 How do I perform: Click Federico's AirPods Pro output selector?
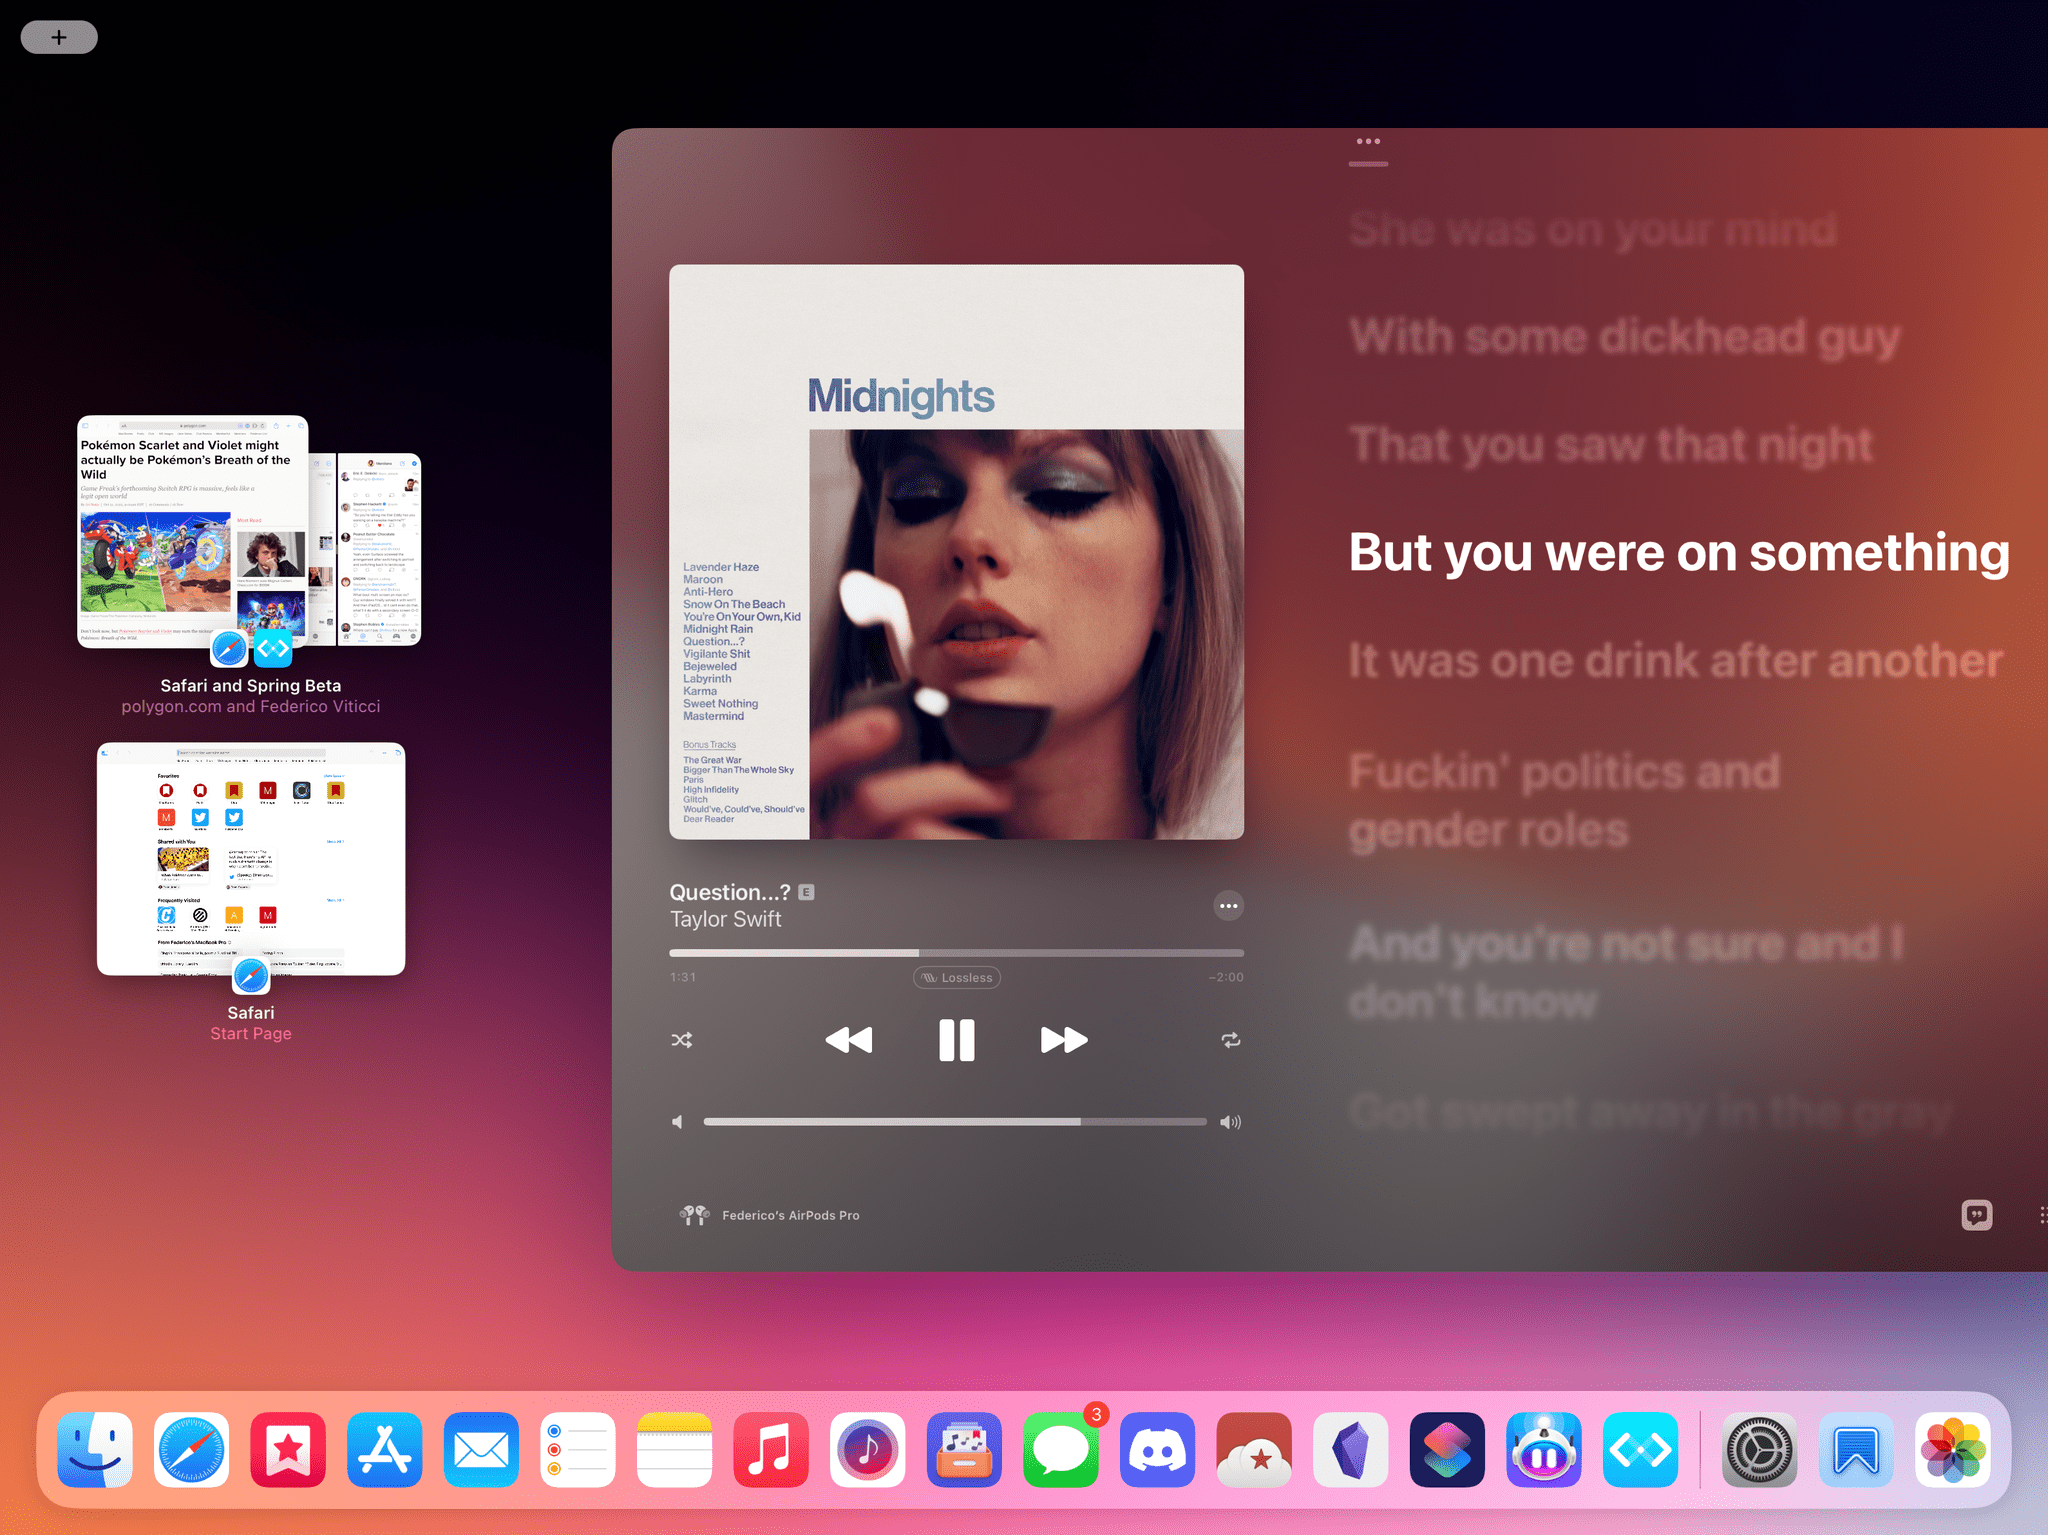pyautogui.click(x=769, y=1215)
